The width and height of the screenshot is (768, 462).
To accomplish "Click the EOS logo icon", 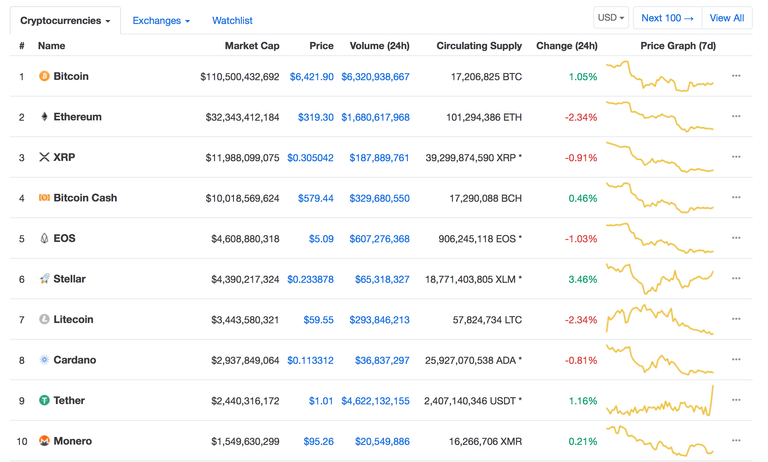I will click(44, 238).
